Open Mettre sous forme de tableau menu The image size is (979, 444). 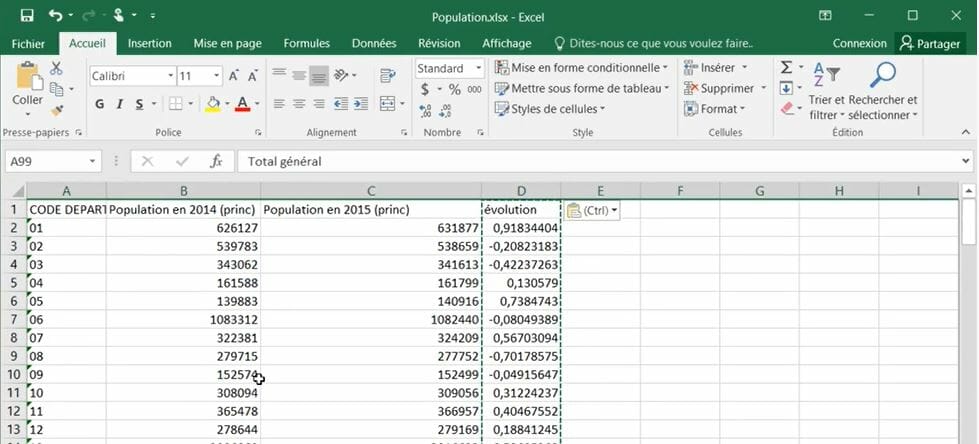[581, 89]
